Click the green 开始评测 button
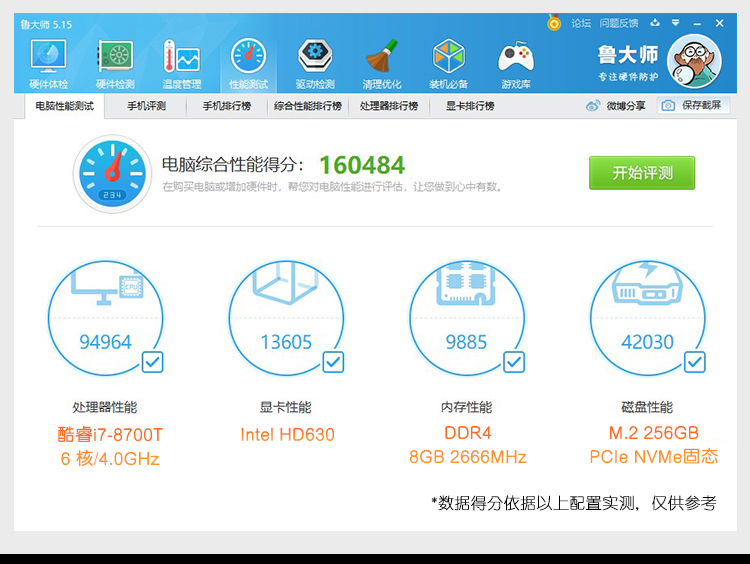The height and width of the screenshot is (564, 750). point(642,173)
